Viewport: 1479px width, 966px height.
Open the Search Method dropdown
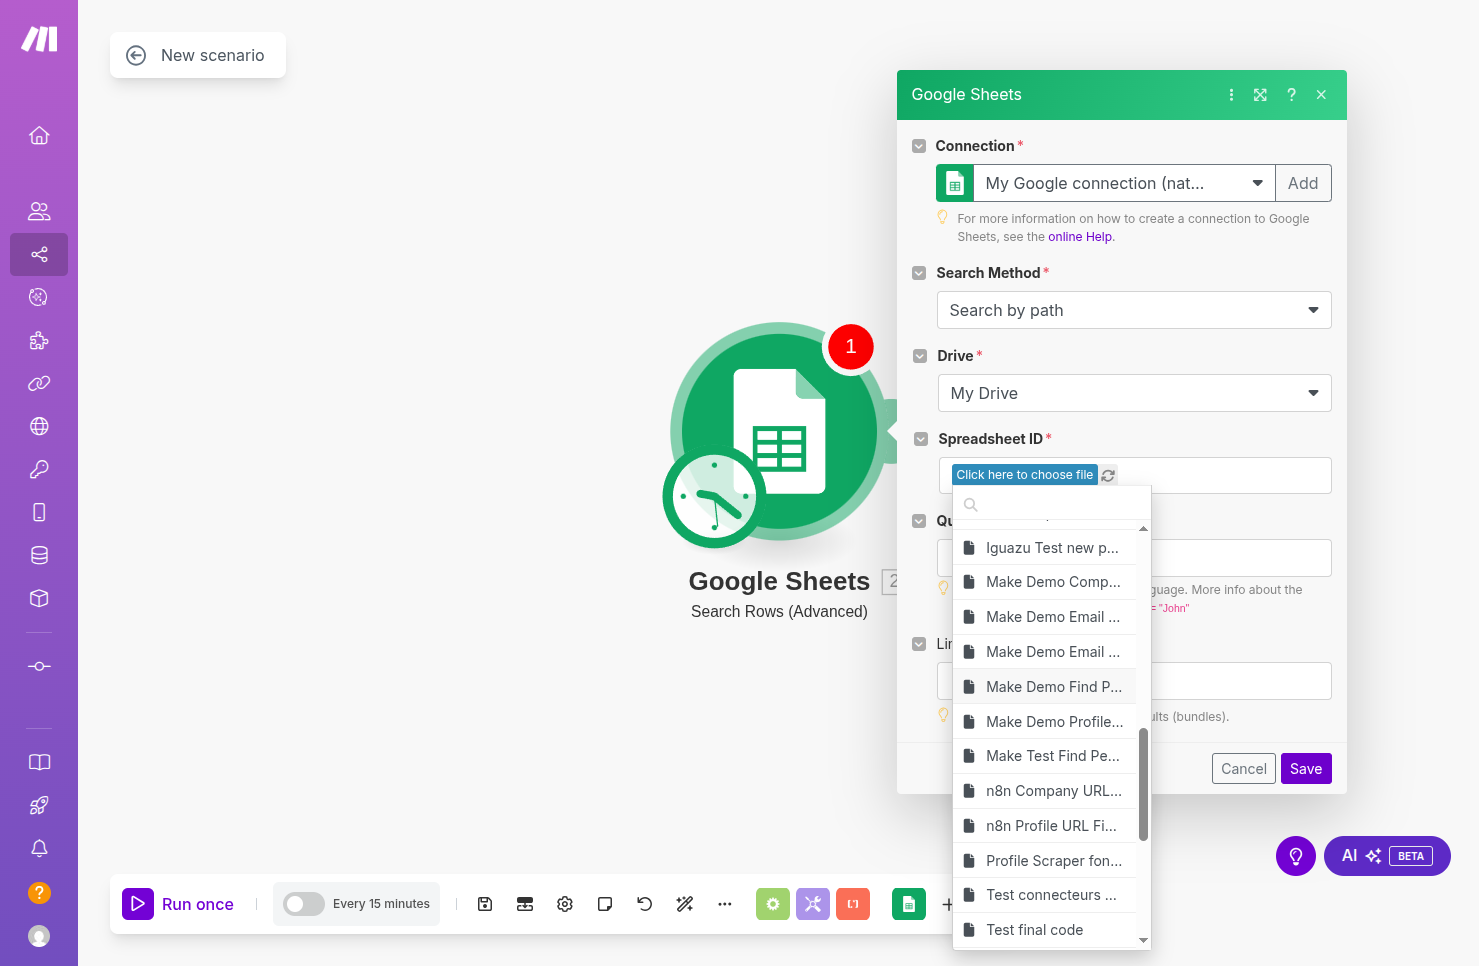(1134, 310)
